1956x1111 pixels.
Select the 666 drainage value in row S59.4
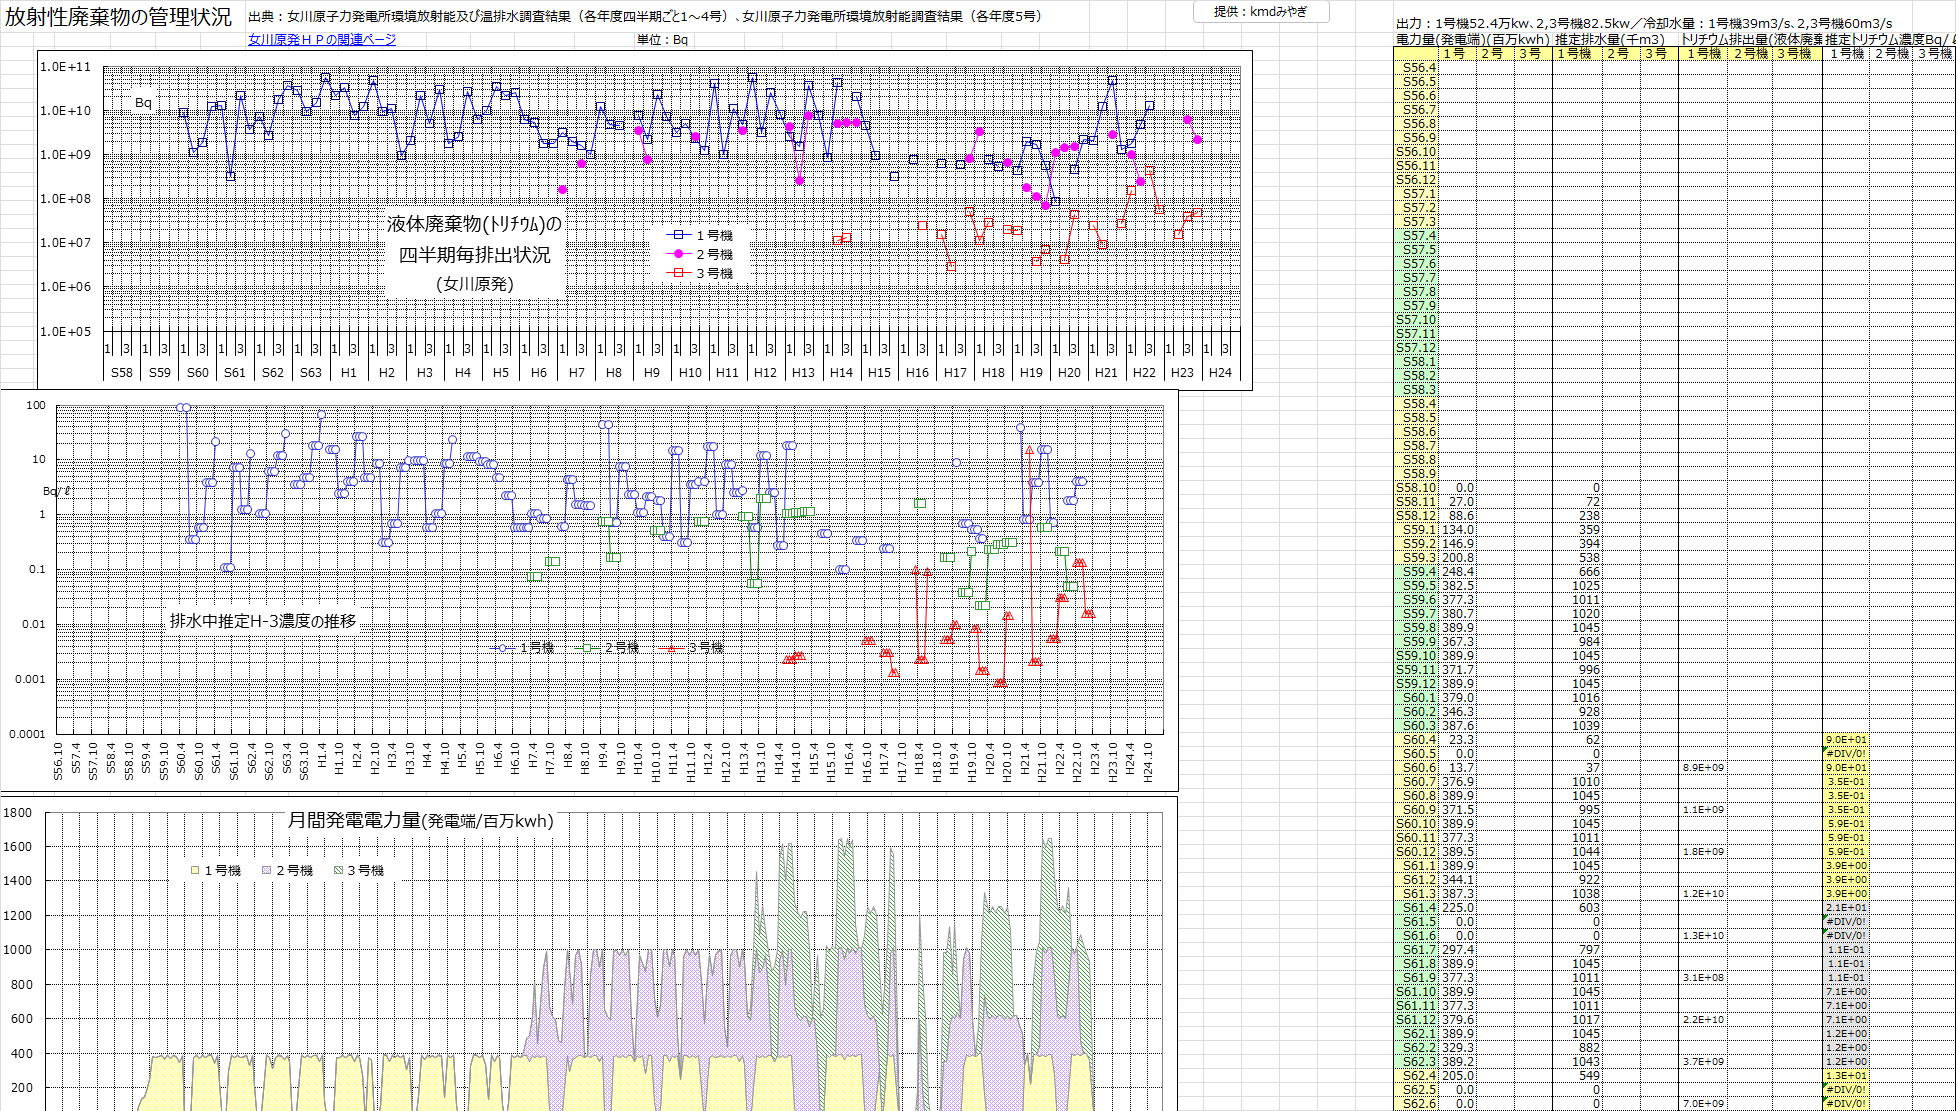tap(1578, 572)
